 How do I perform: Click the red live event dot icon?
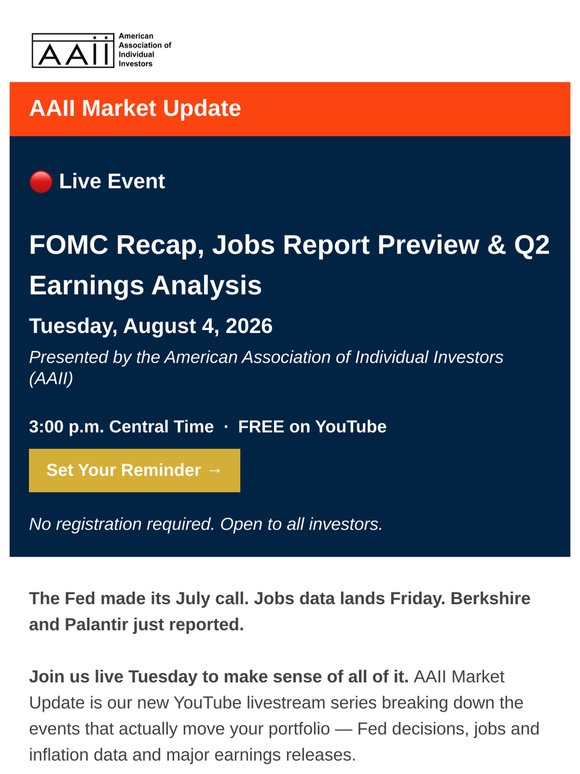(41, 182)
